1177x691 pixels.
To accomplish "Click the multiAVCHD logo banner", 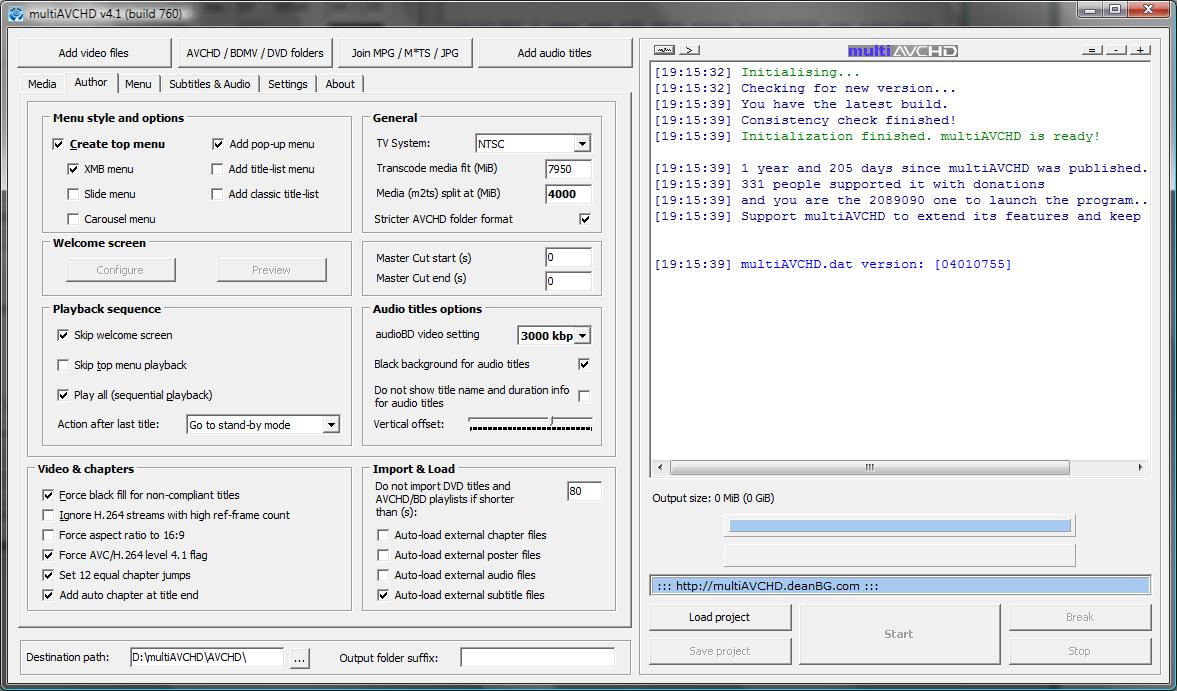I will (x=902, y=51).
